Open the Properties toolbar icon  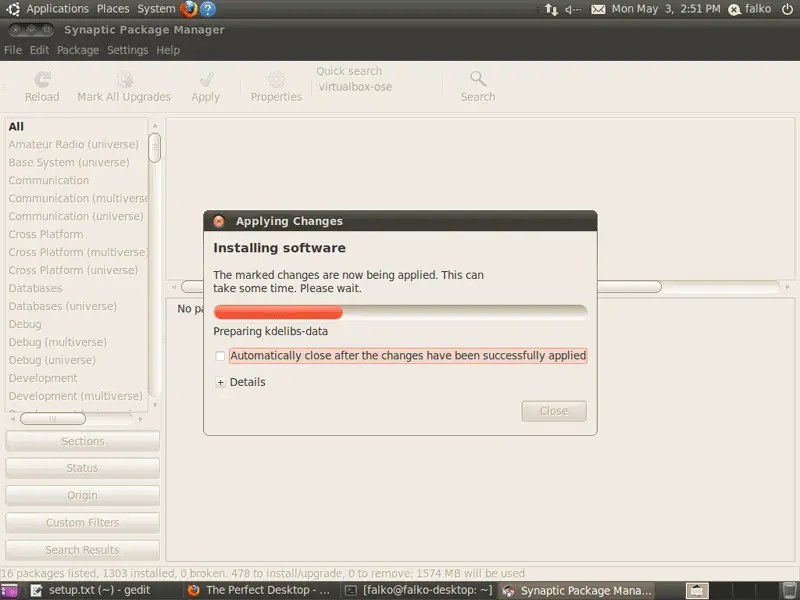277,79
